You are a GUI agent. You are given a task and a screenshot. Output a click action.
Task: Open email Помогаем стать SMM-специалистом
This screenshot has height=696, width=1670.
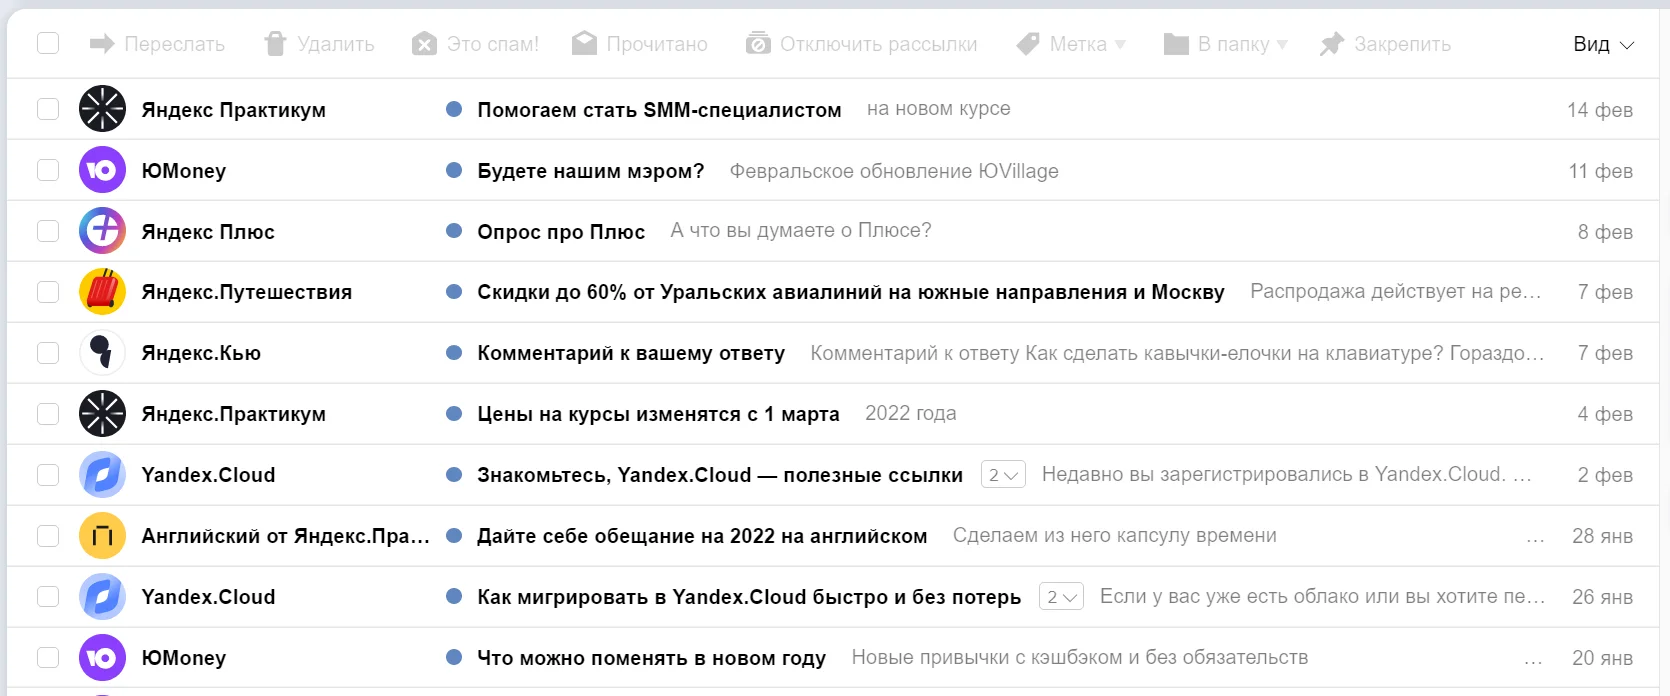tap(659, 110)
